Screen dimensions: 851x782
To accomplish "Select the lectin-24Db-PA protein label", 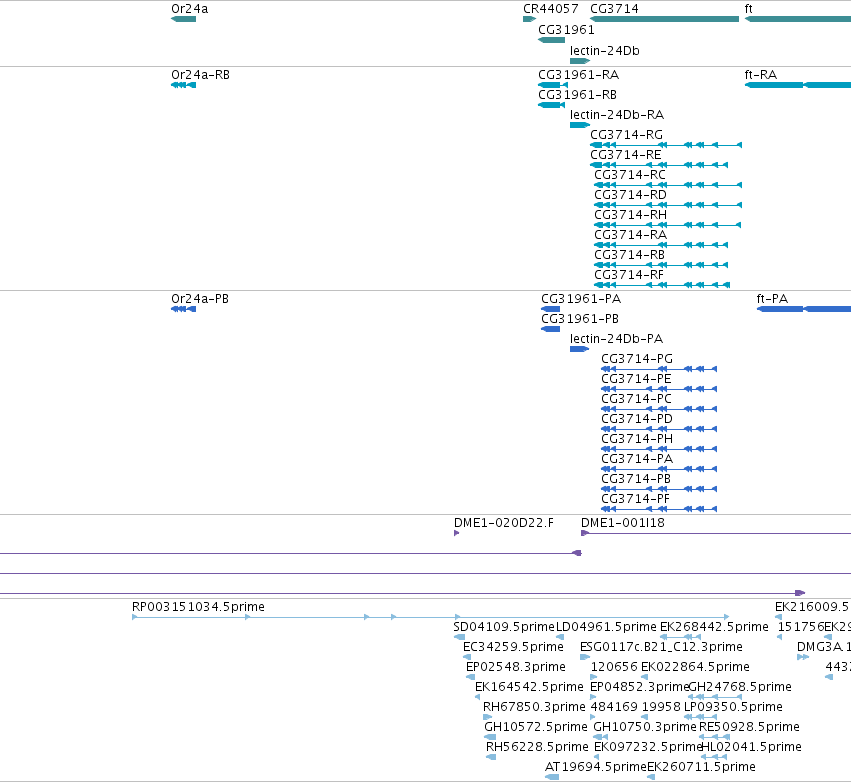I will (617, 339).
